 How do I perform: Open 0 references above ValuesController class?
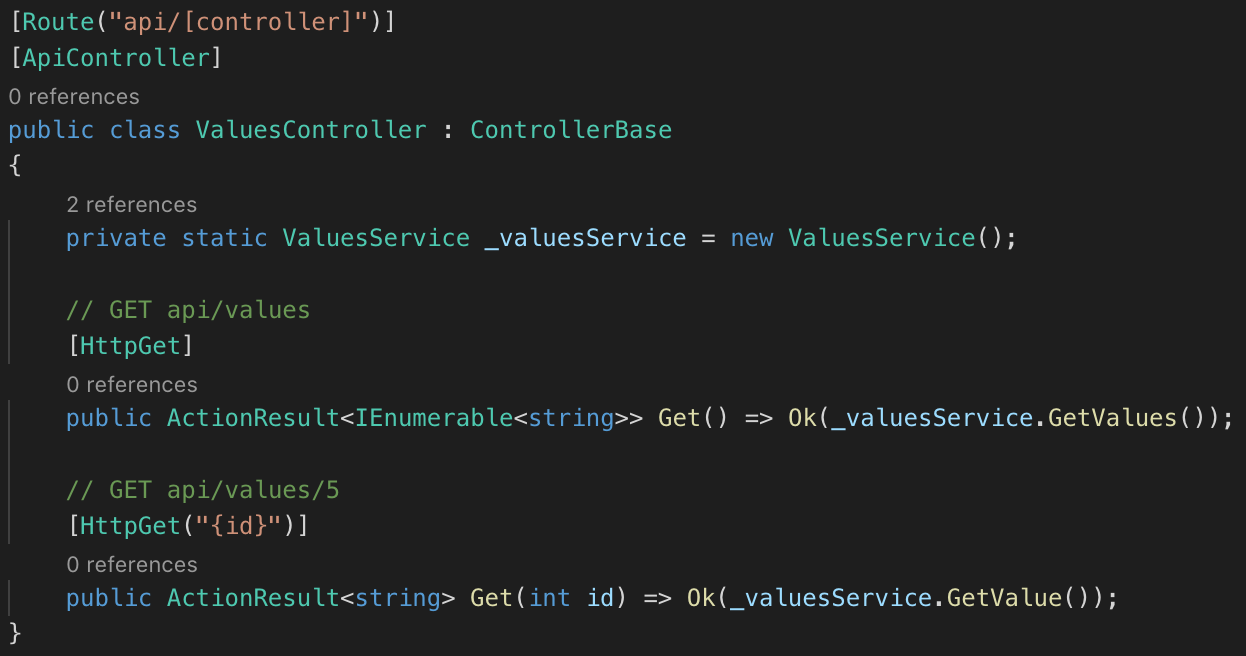pos(74,97)
